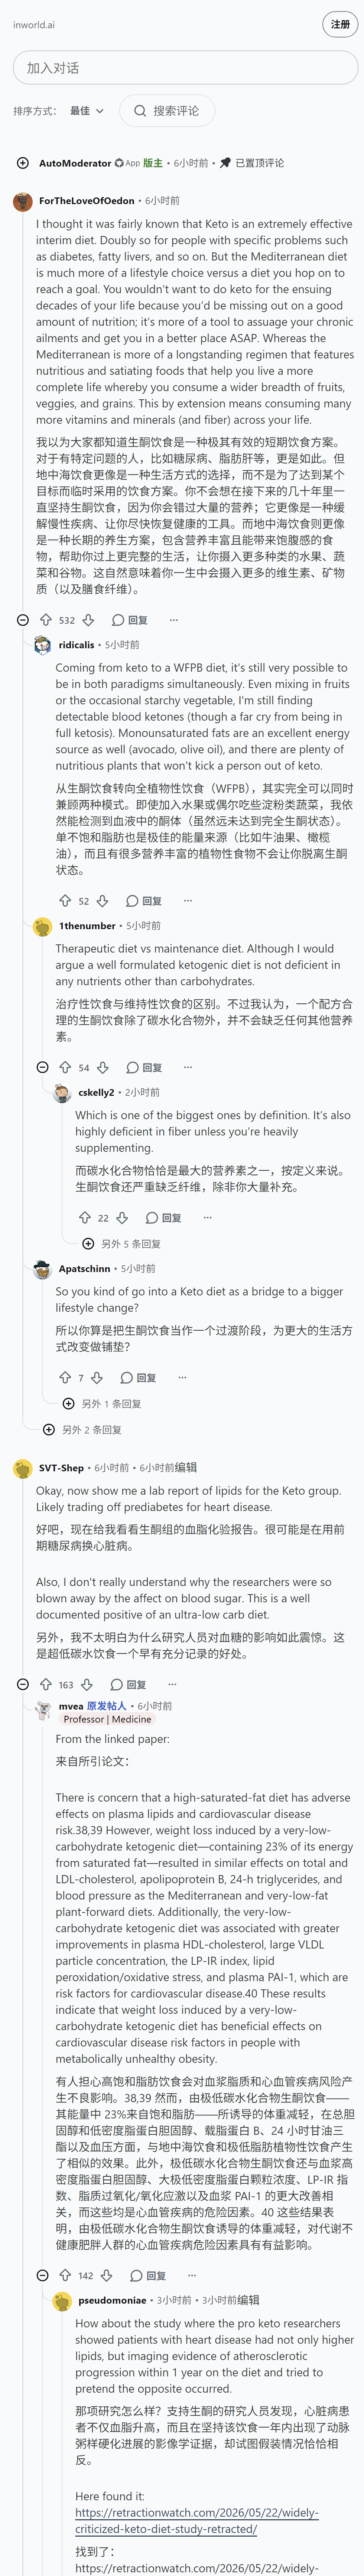The width and height of the screenshot is (364, 2576).
Task: Click the 注册 sign up button
Action: pos(340,25)
